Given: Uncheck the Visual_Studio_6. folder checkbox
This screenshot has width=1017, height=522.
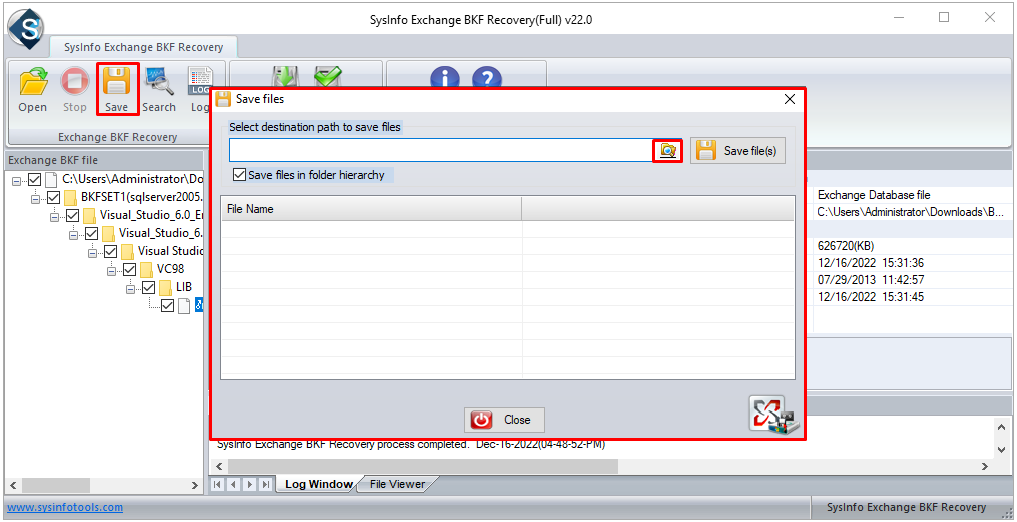Looking at the screenshot, I should [x=91, y=233].
